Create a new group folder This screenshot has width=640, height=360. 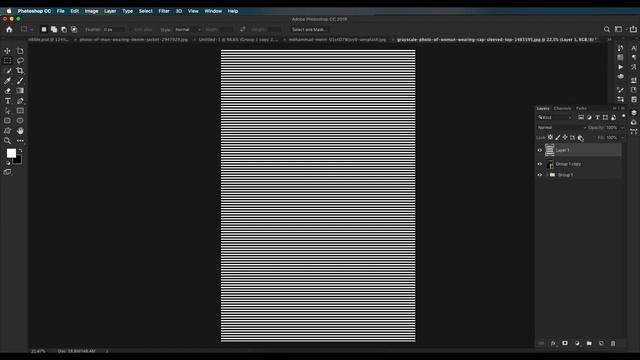point(589,343)
